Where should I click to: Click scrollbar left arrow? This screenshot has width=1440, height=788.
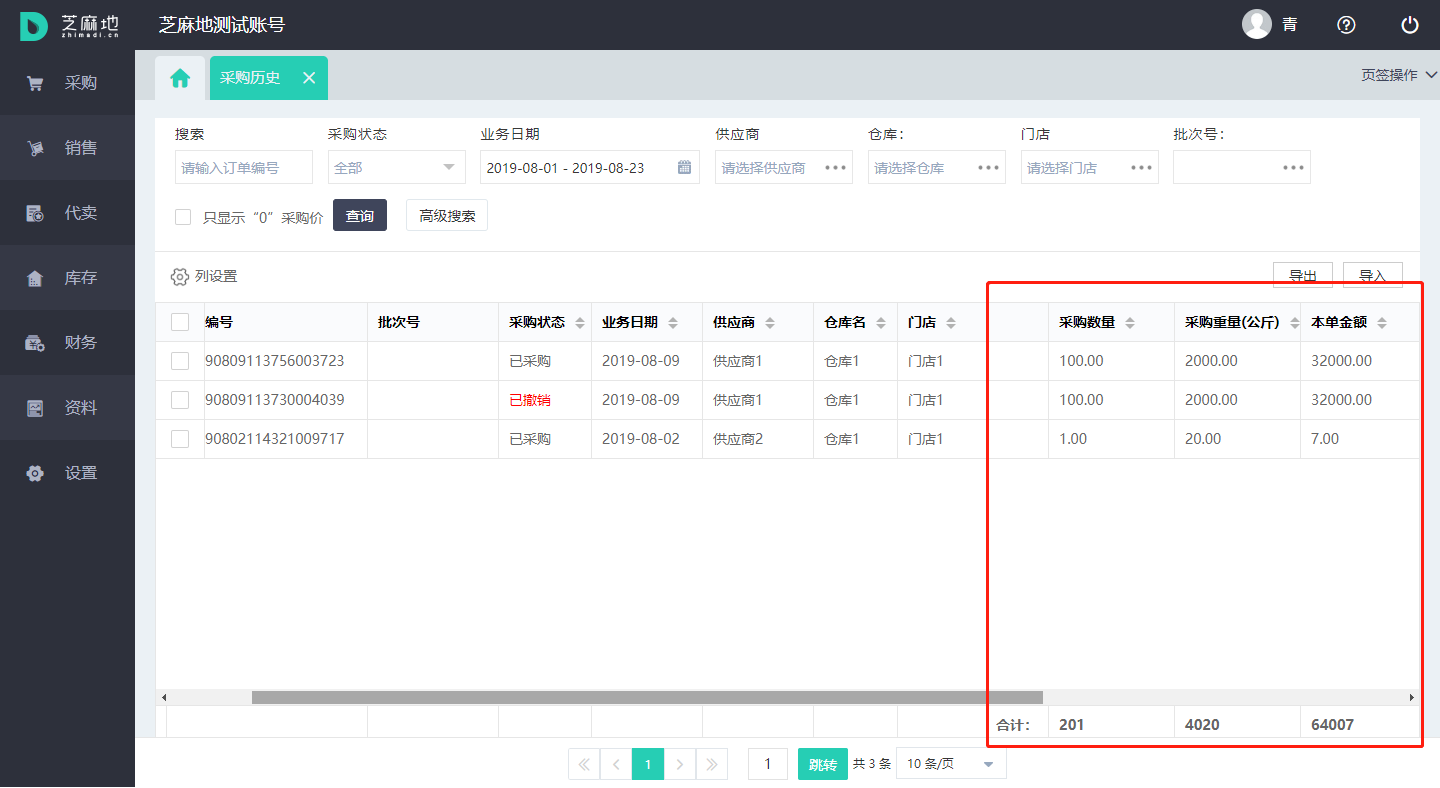[x=164, y=697]
